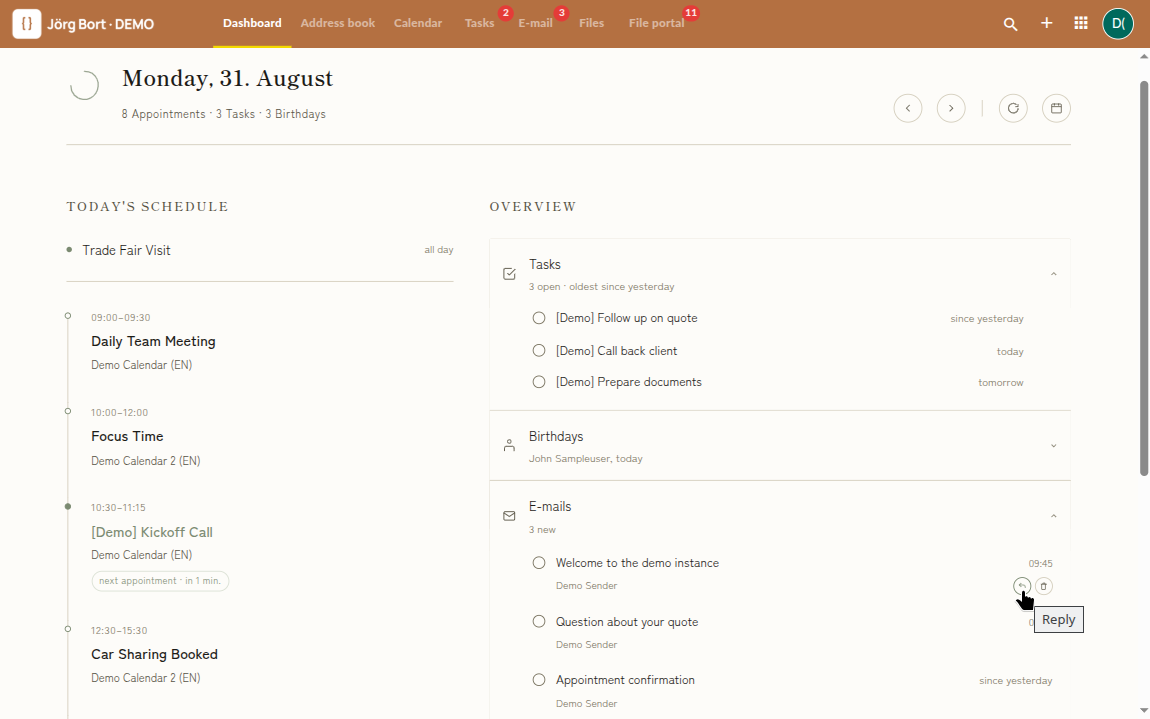Check off Call back client task

click(539, 351)
